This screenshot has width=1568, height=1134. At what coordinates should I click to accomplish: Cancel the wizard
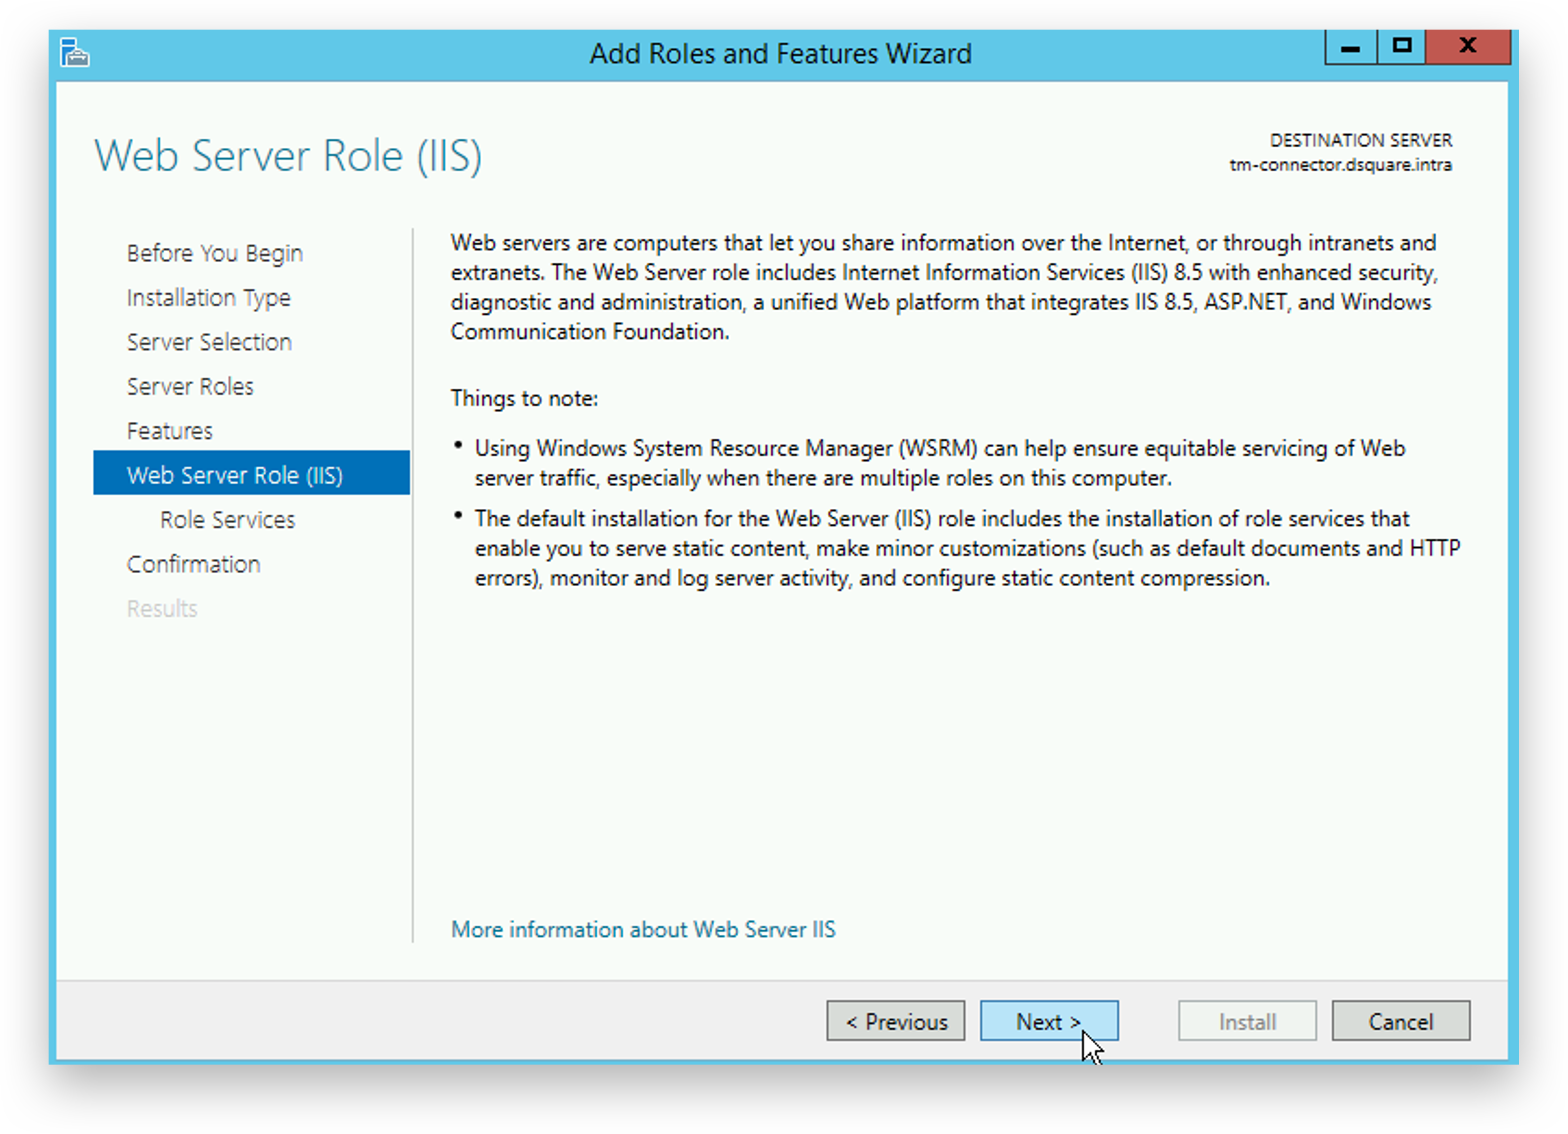[x=1400, y=1021]
